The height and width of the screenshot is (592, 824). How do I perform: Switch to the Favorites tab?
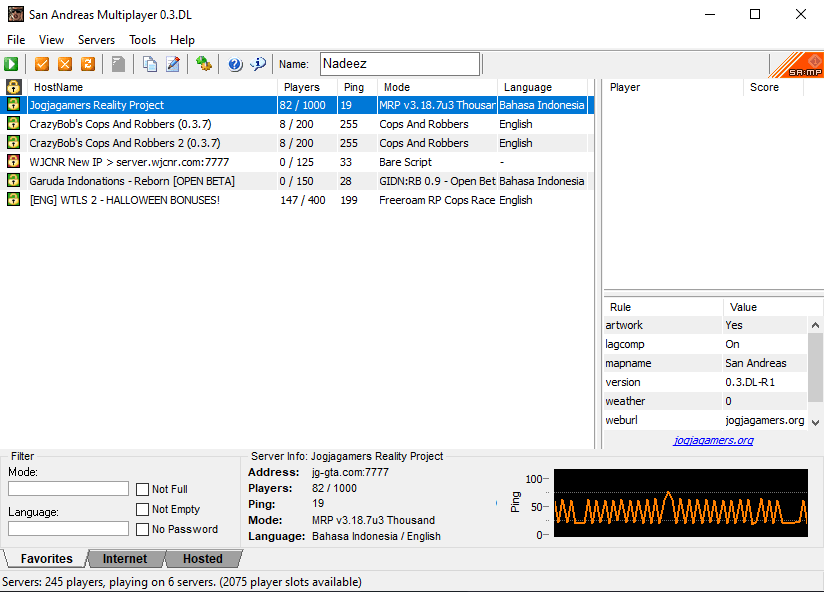coord(46,558)
